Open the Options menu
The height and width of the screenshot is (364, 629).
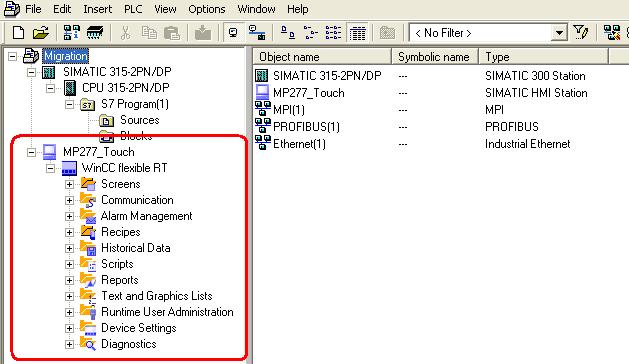[x=207, y=9]
